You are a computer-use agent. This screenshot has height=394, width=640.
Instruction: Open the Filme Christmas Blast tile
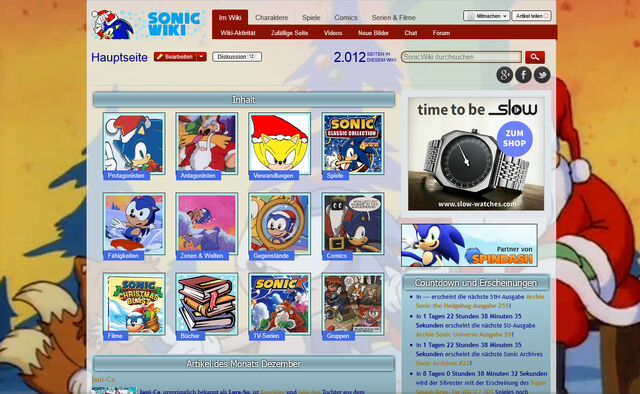[134, 304]
